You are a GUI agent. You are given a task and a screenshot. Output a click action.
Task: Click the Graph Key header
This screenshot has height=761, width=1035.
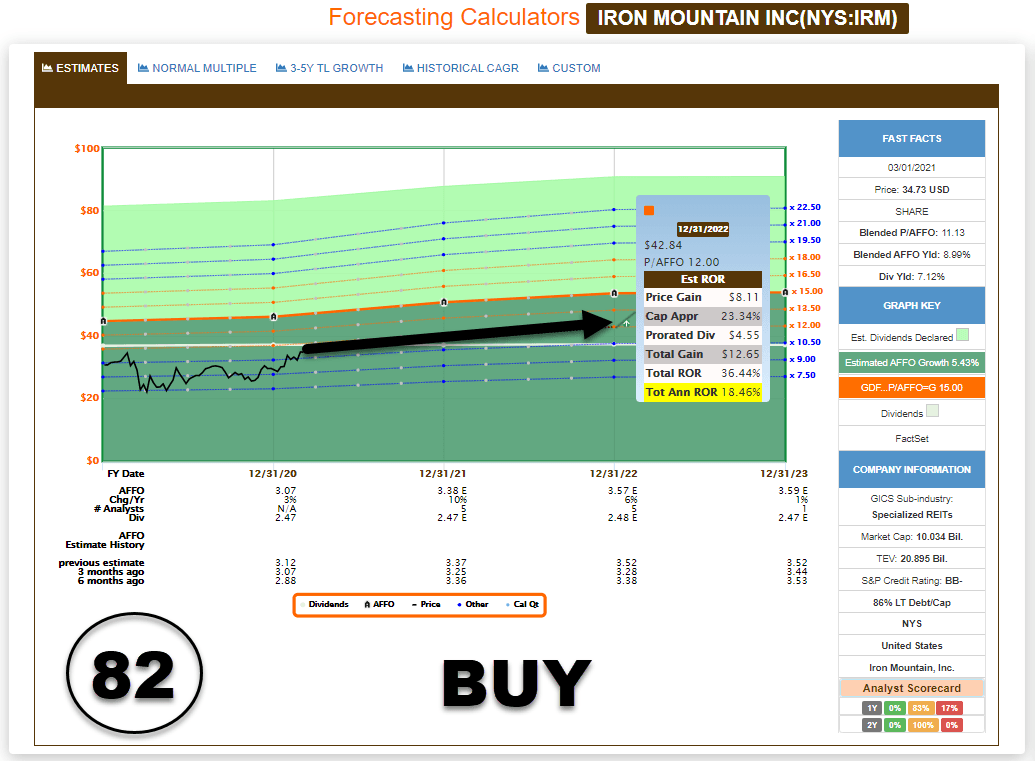tap(912, 306)
